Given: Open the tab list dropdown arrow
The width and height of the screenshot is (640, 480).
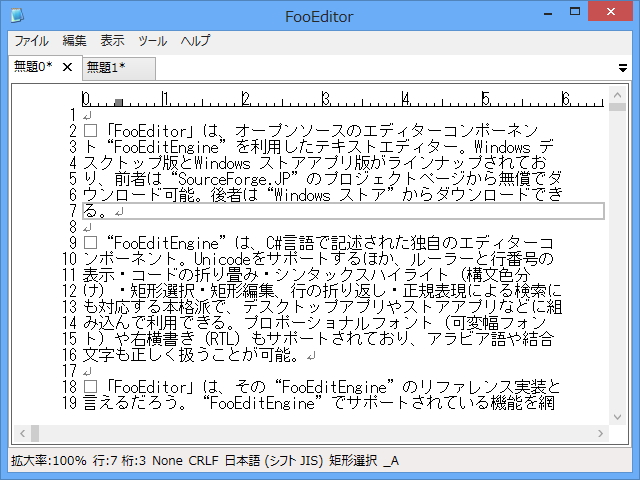Looking at the screenshot, I should pyautogui.click(x=622, y=68).
